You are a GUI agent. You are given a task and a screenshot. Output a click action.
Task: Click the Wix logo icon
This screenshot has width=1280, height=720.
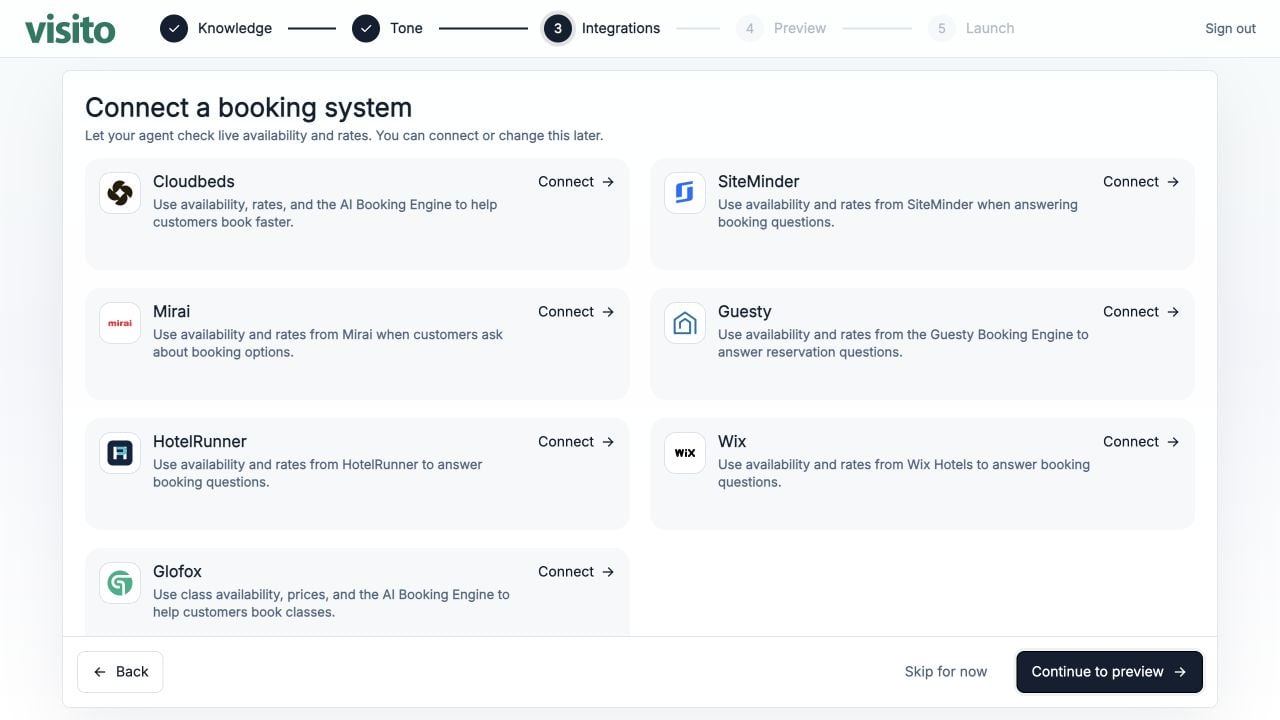(685, 453)
